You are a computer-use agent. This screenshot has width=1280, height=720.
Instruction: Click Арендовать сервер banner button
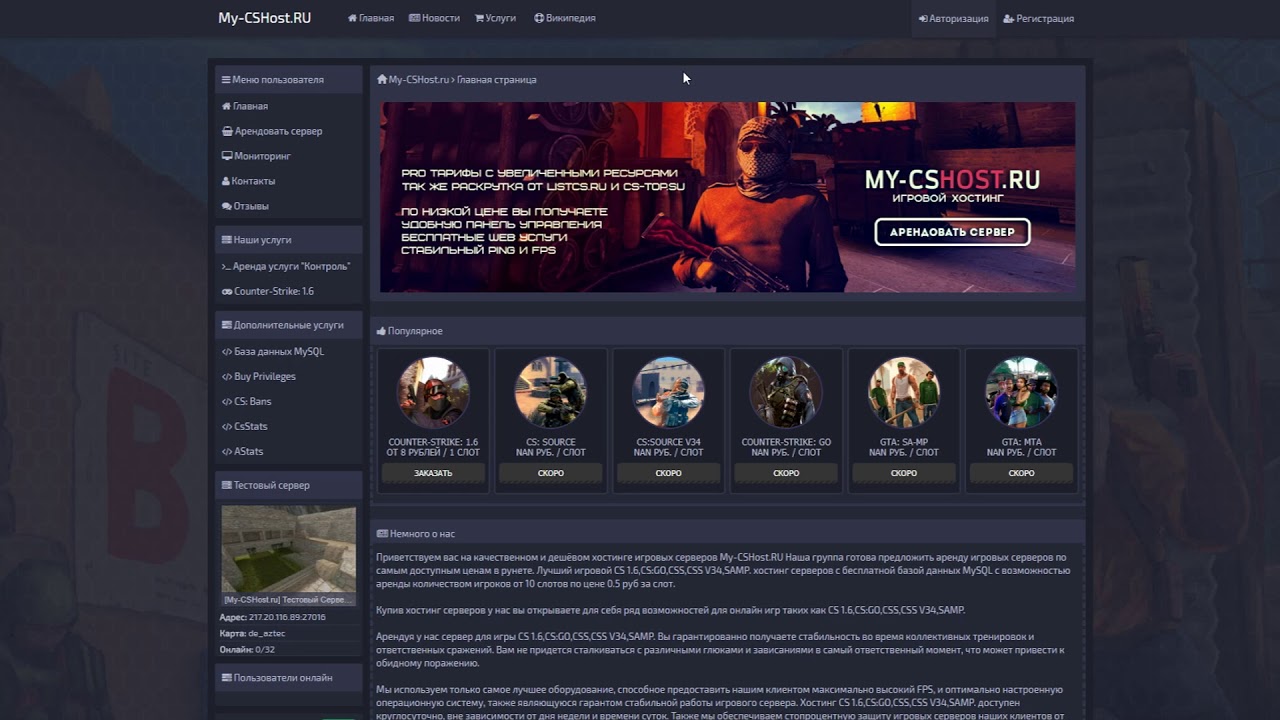(x=952, y=232)
